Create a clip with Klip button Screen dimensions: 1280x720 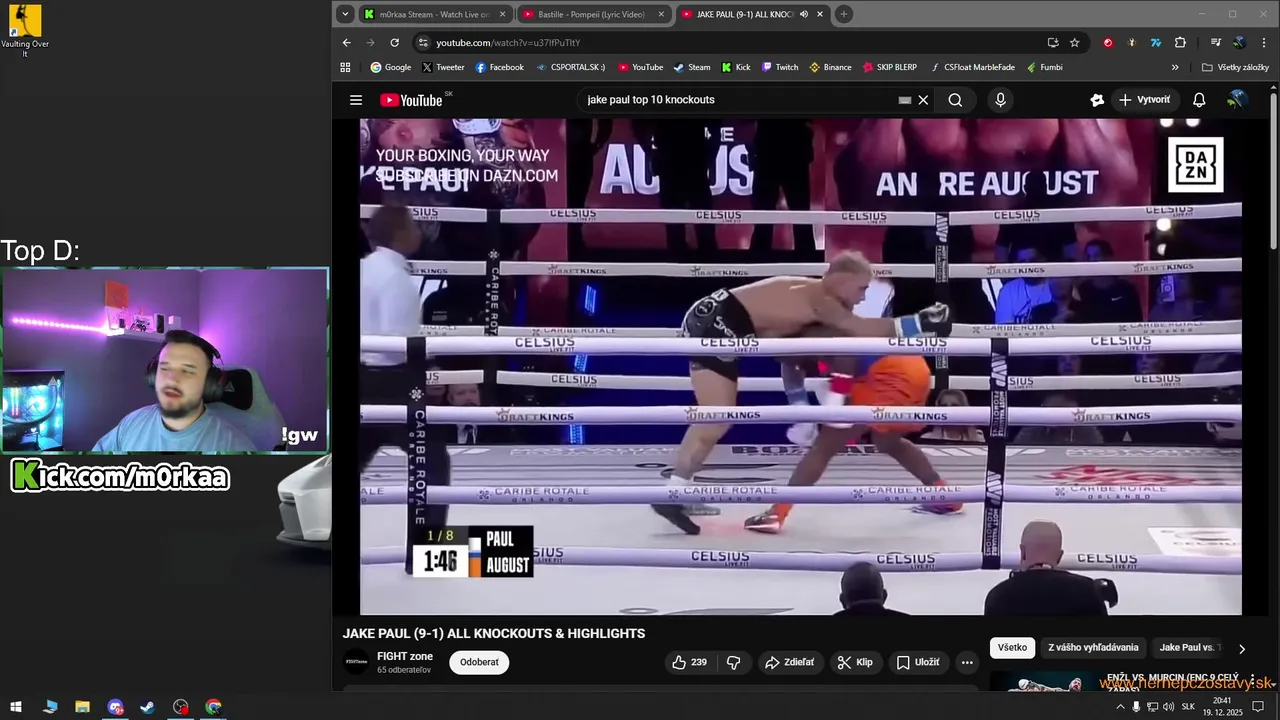coord(855,662)
